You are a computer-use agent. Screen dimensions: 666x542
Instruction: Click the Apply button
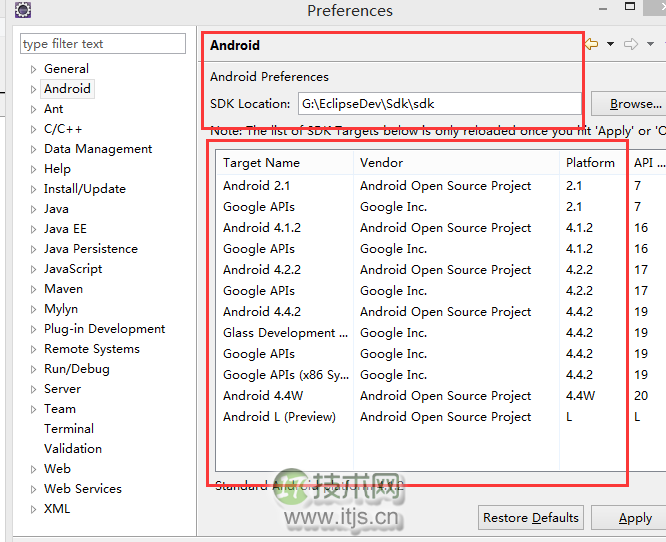pos(629,518)
